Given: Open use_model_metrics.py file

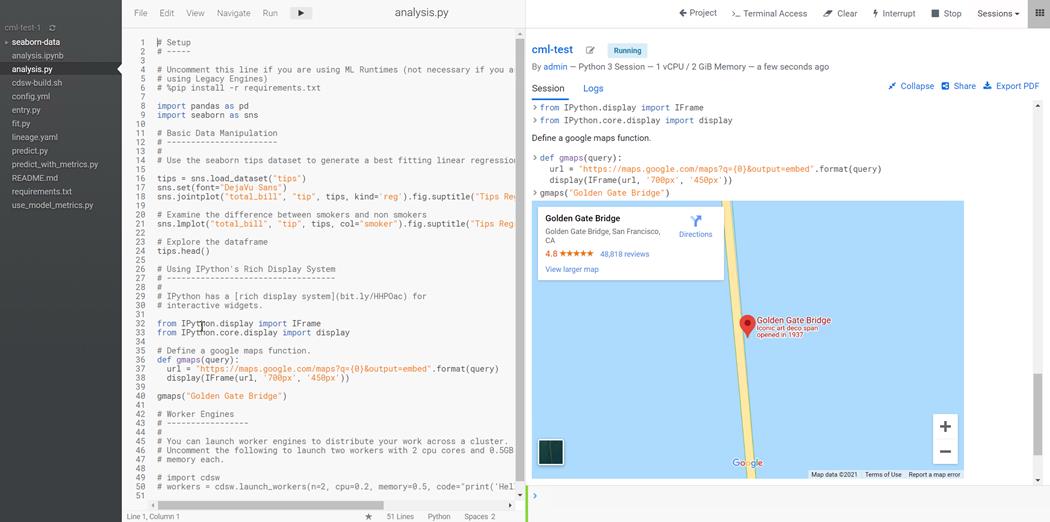Looking at the screenshot, I should click(52, 205).
